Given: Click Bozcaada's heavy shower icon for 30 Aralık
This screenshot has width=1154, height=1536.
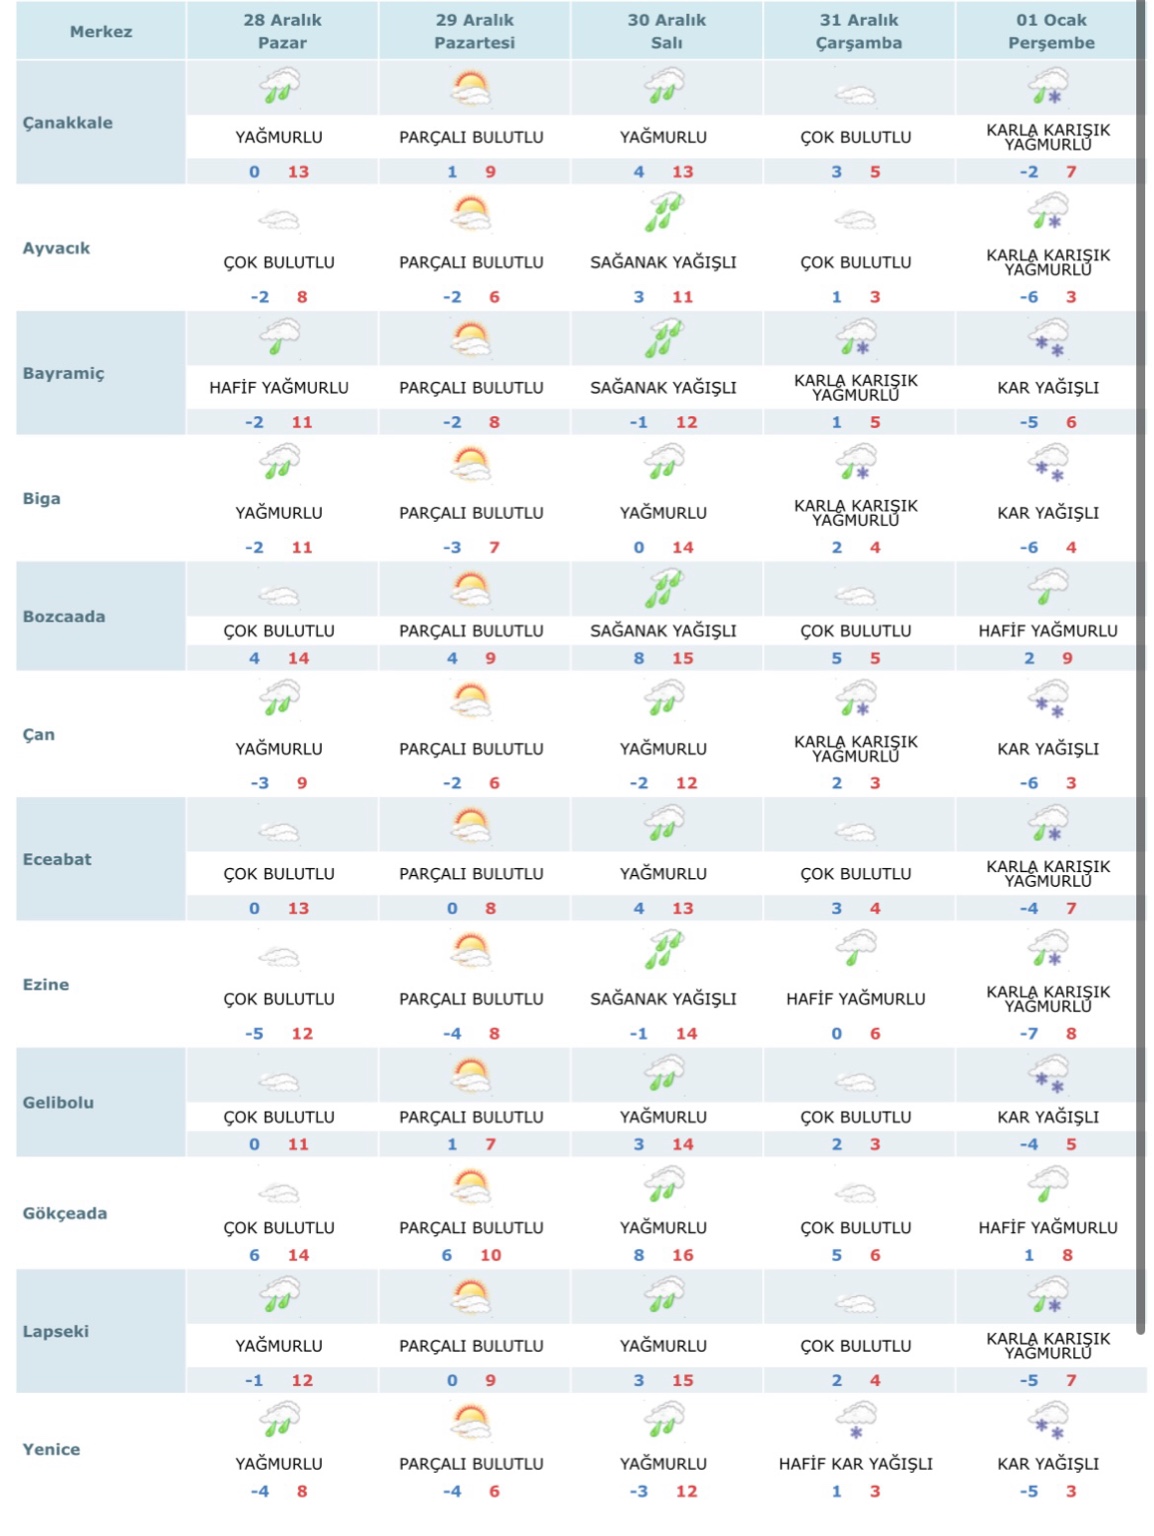Looking at the screenshot, I should click(x=663, y=588).
